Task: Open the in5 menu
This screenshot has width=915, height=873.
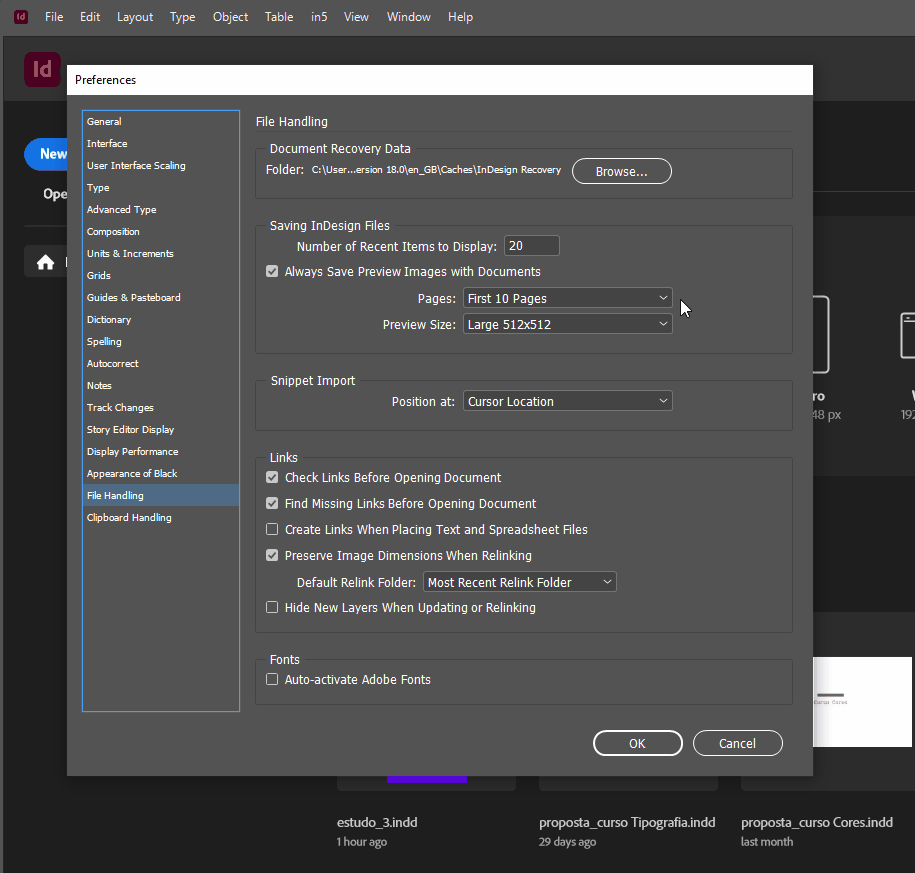Action: pyautogui.click(x=319, y=17)
